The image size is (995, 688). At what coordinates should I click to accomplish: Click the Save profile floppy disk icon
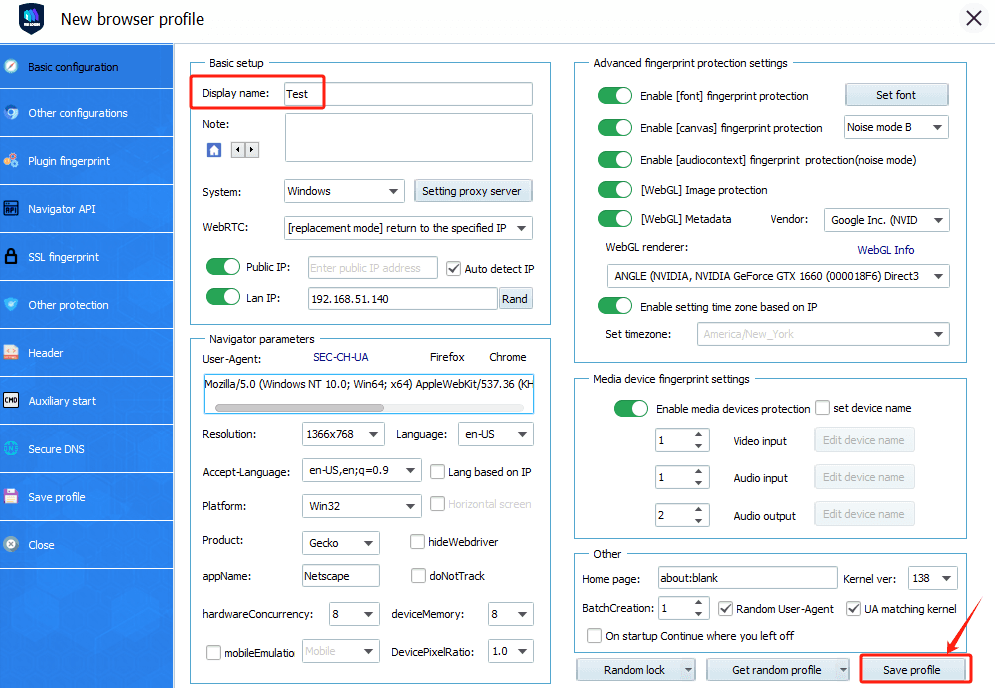click(11, 497)
